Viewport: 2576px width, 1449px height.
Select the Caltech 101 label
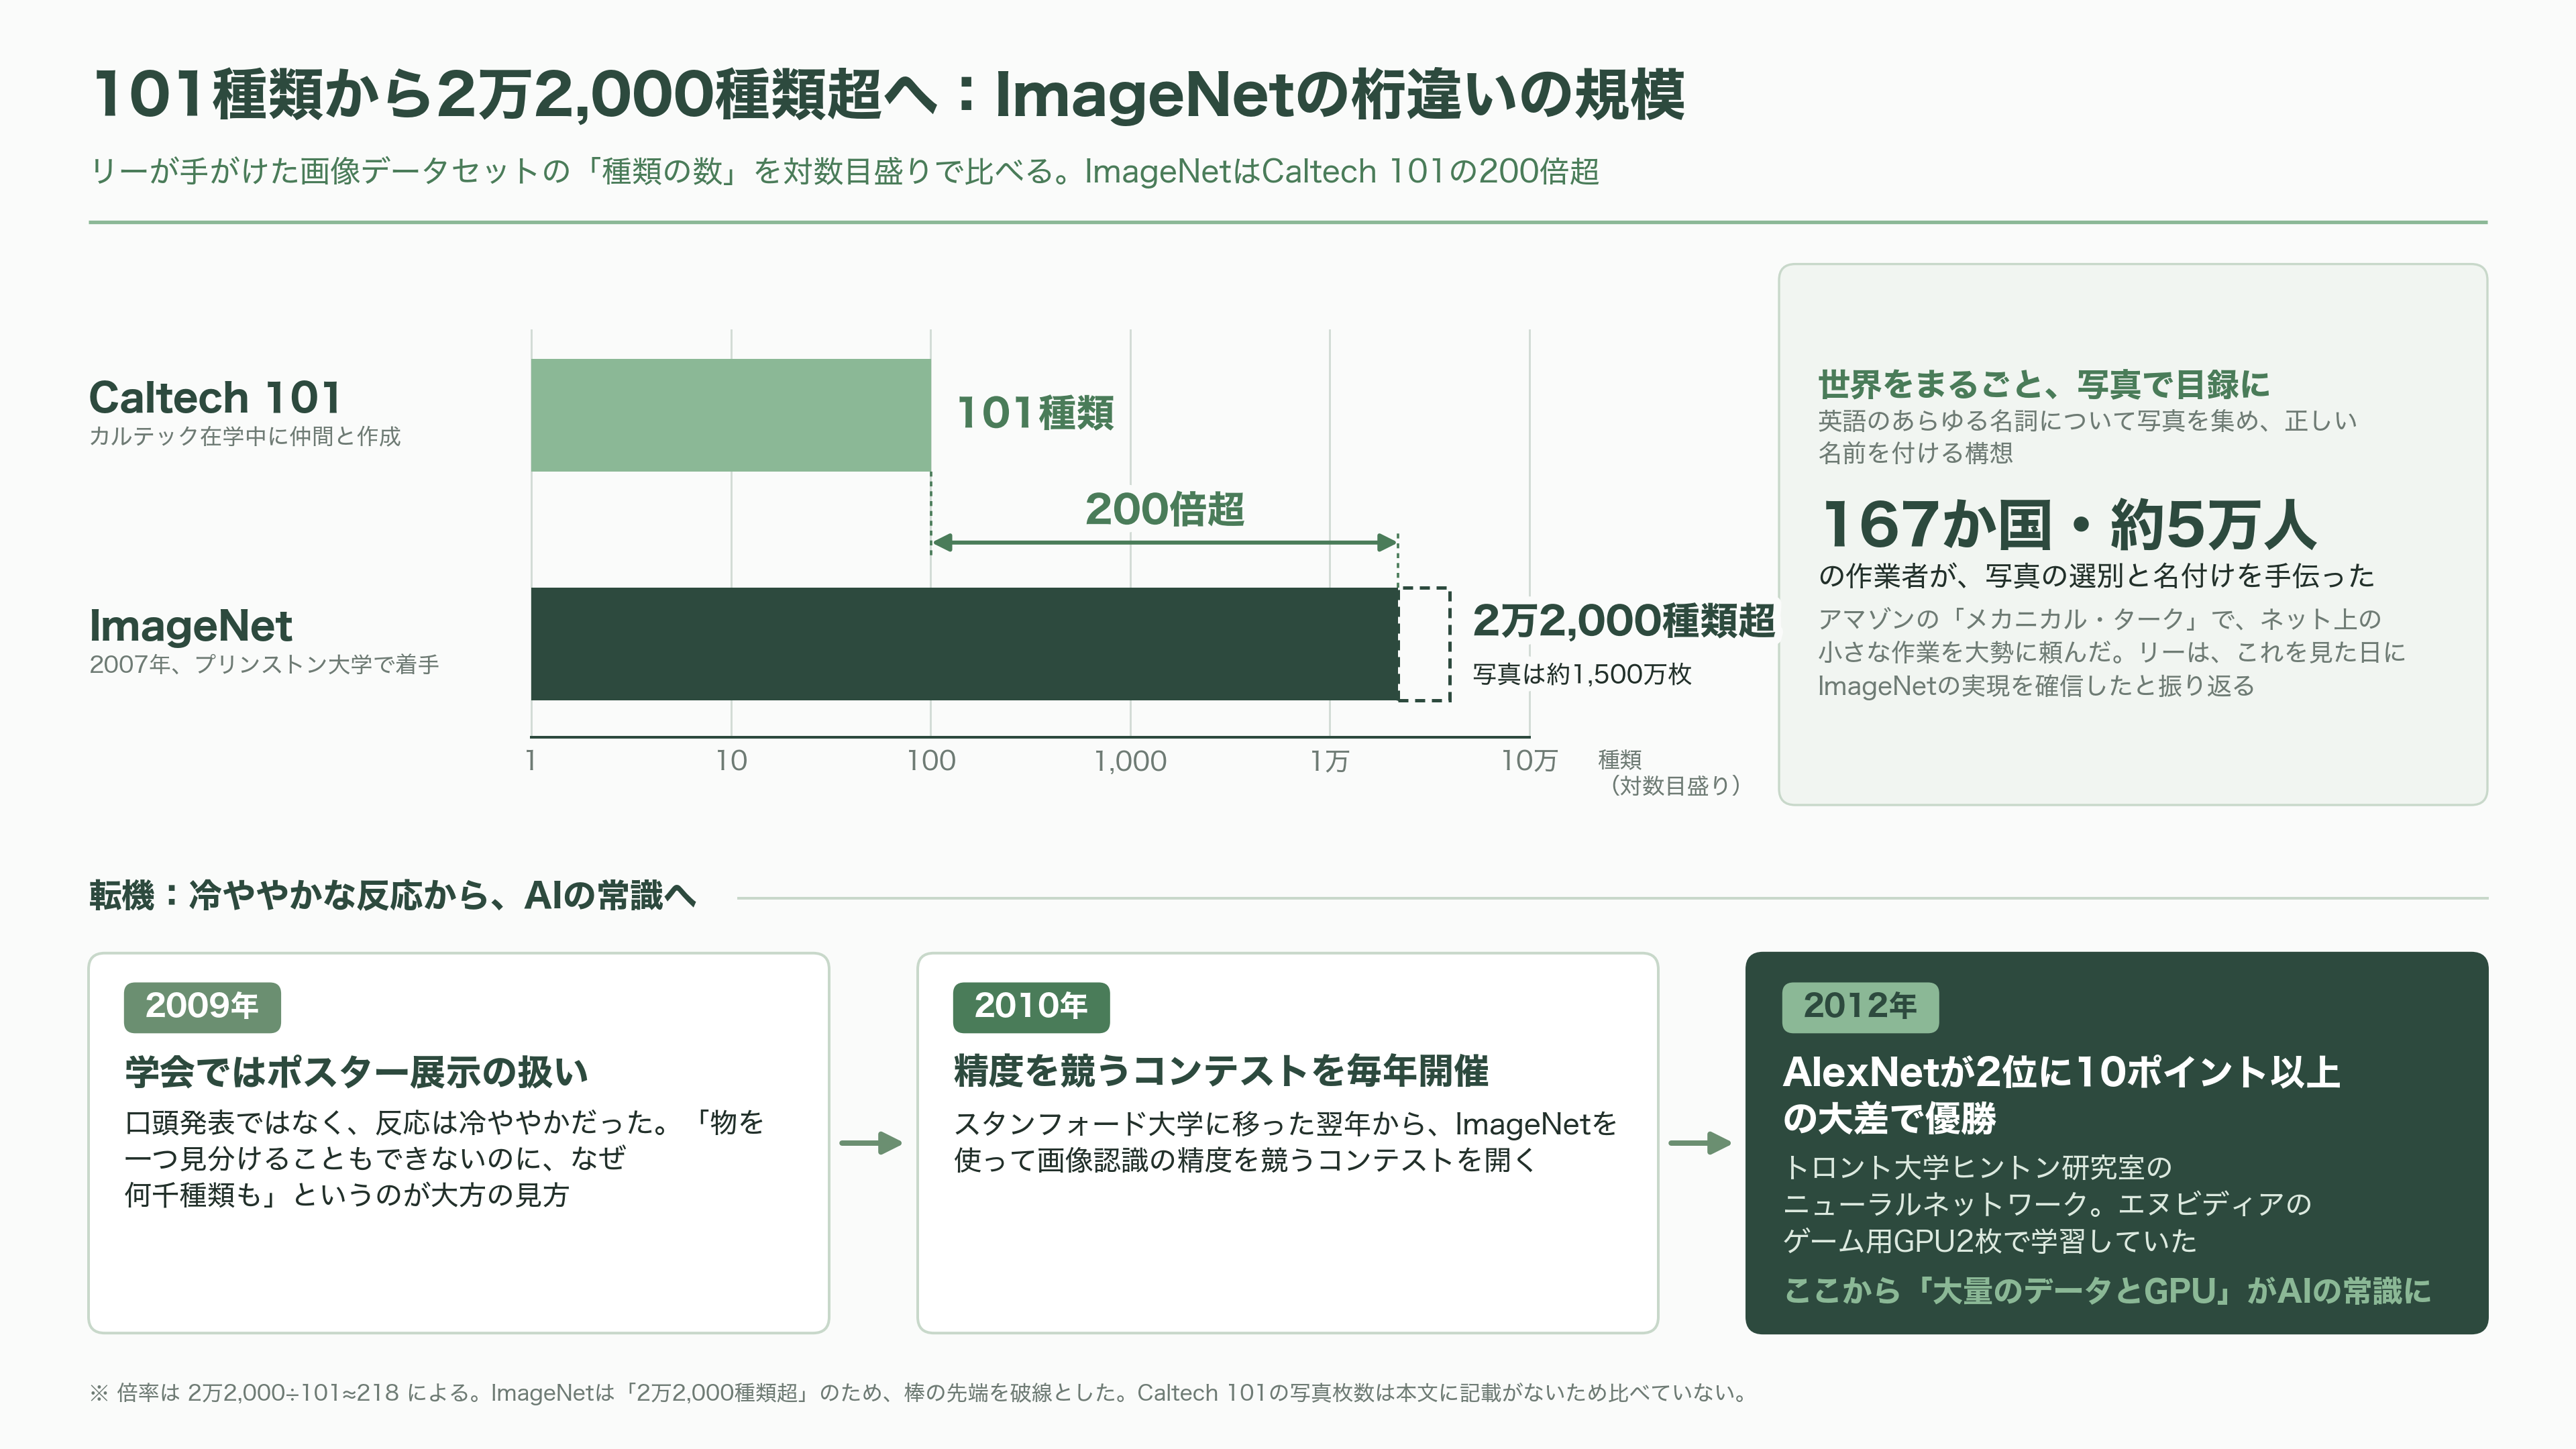pyautogui.click(x=215, y=397)
